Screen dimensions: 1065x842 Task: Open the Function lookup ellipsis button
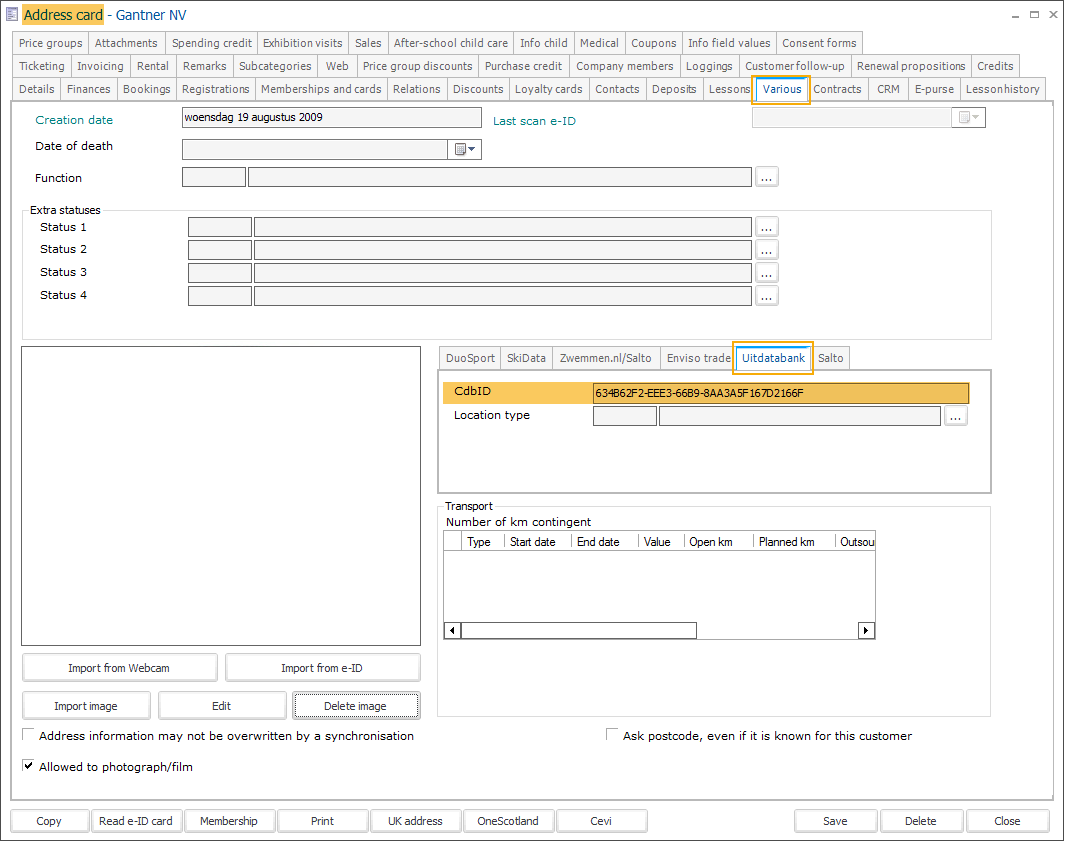(767, 177)
